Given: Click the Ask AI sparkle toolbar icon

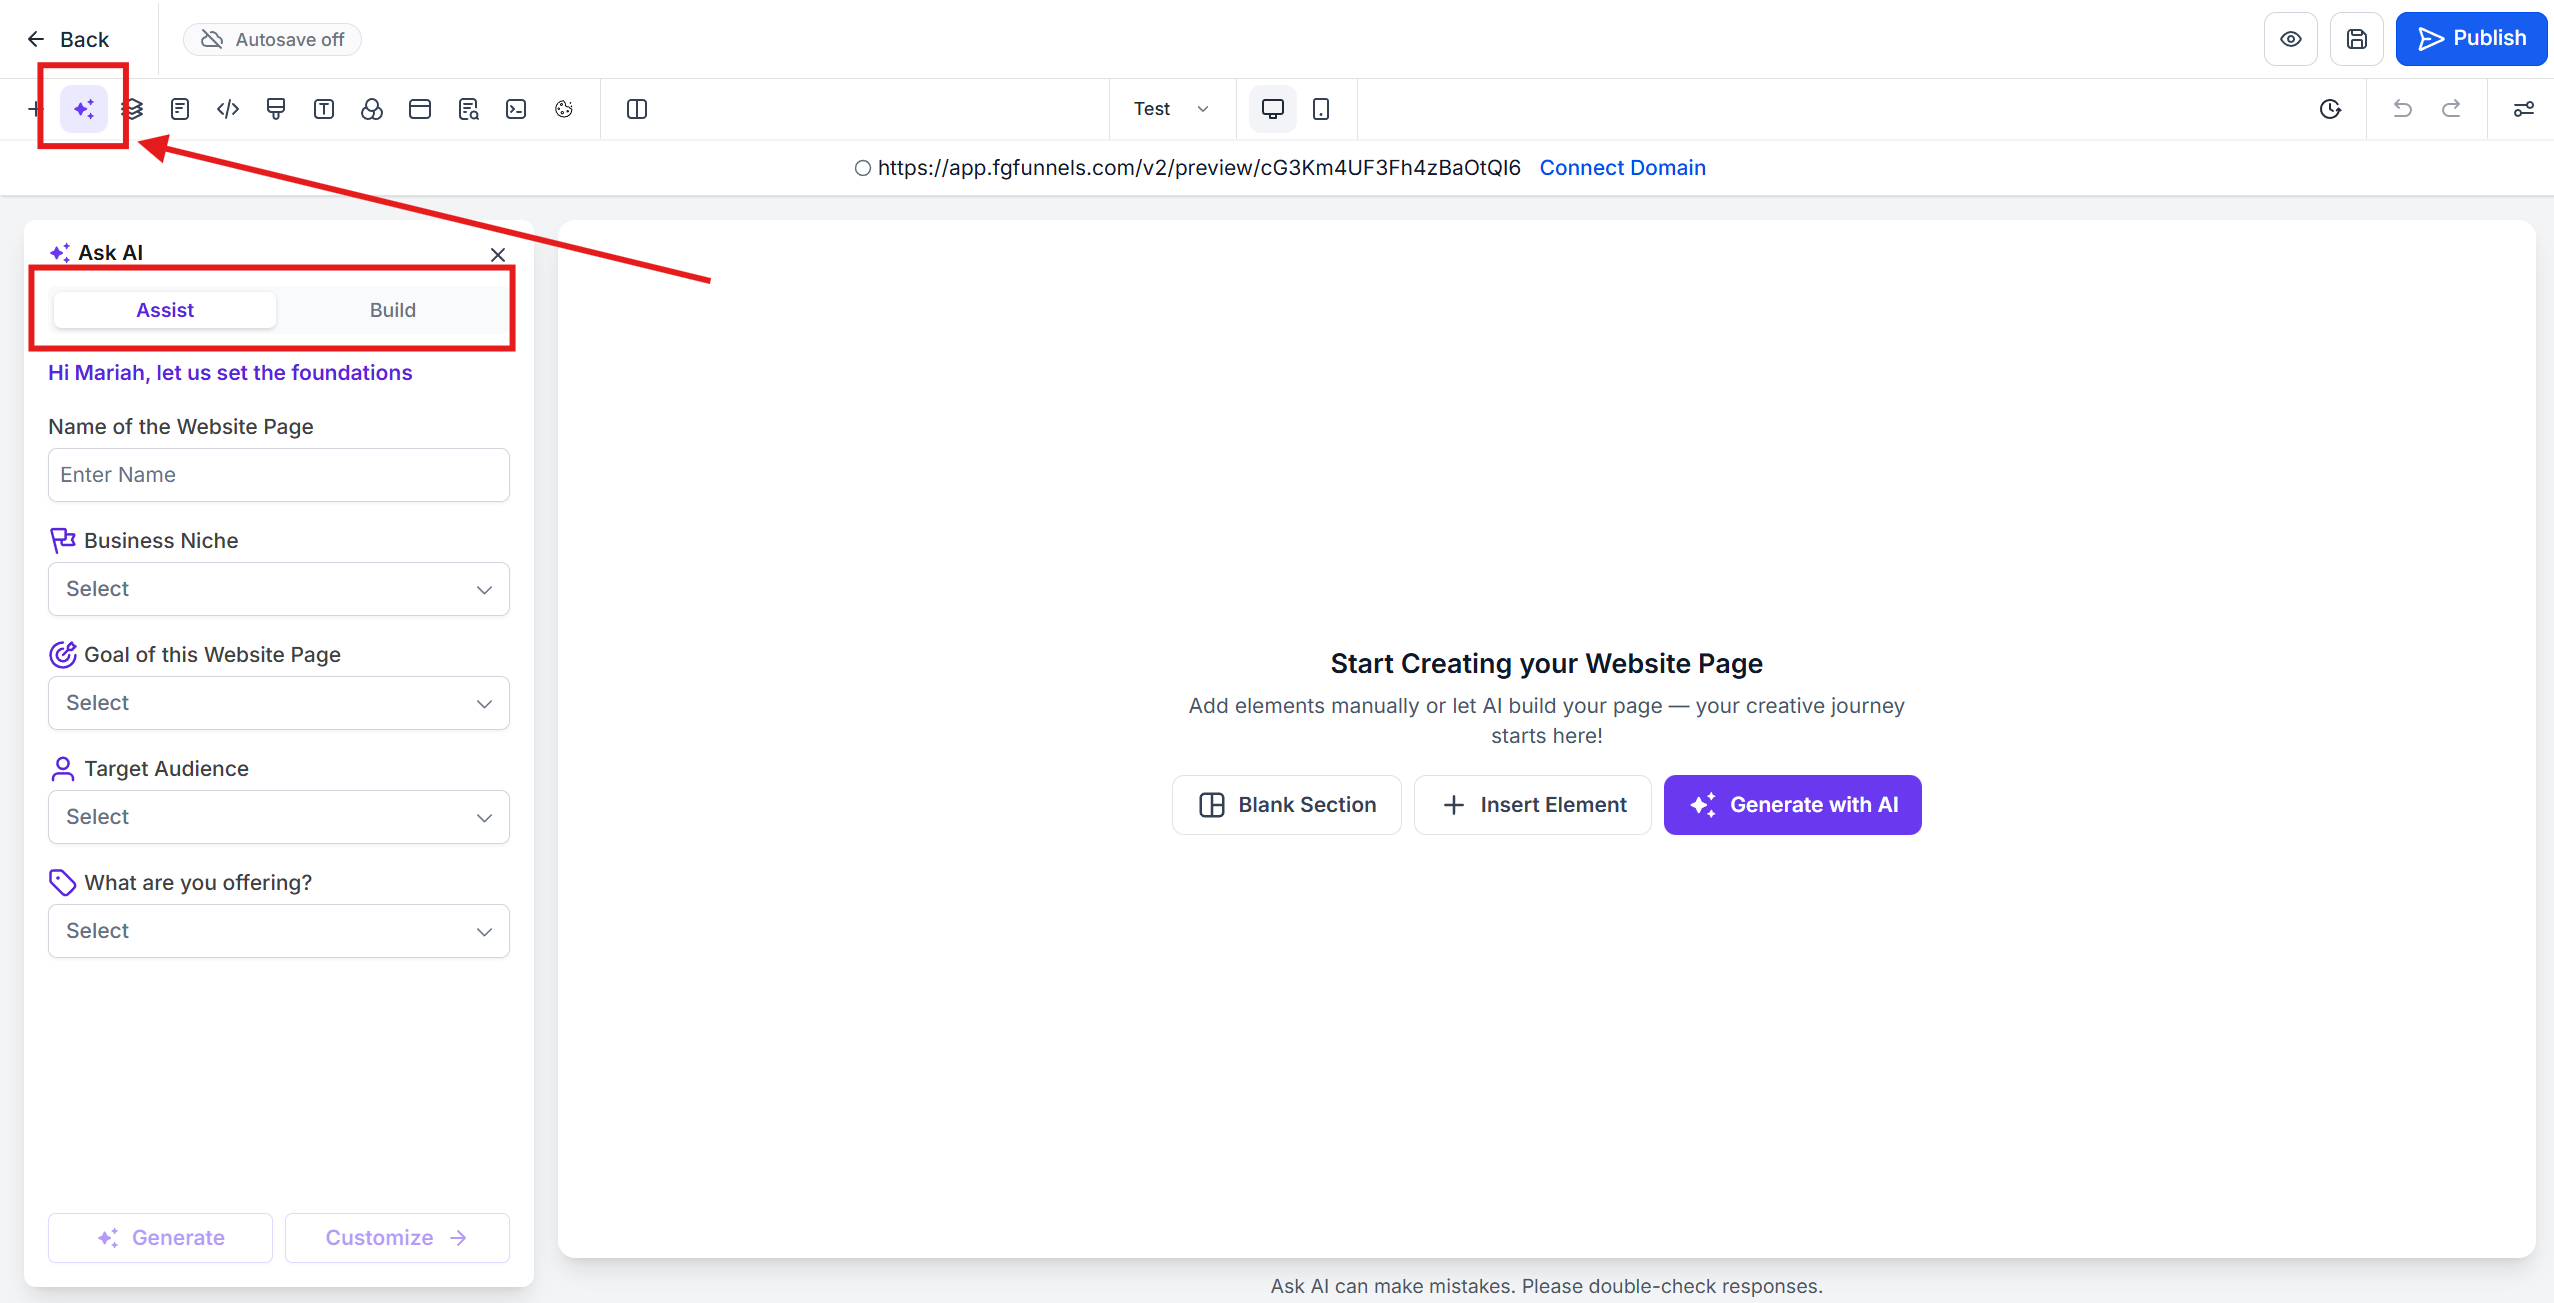Looking at the screenshot, I should (84, 109).
